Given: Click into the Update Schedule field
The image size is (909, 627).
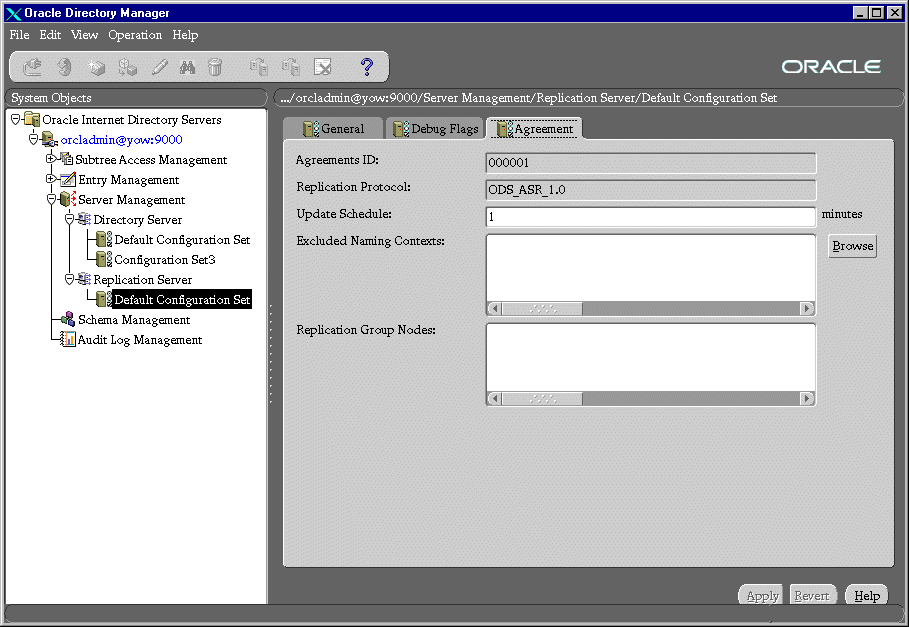Looking at the screenshot, I should [650, 217].
